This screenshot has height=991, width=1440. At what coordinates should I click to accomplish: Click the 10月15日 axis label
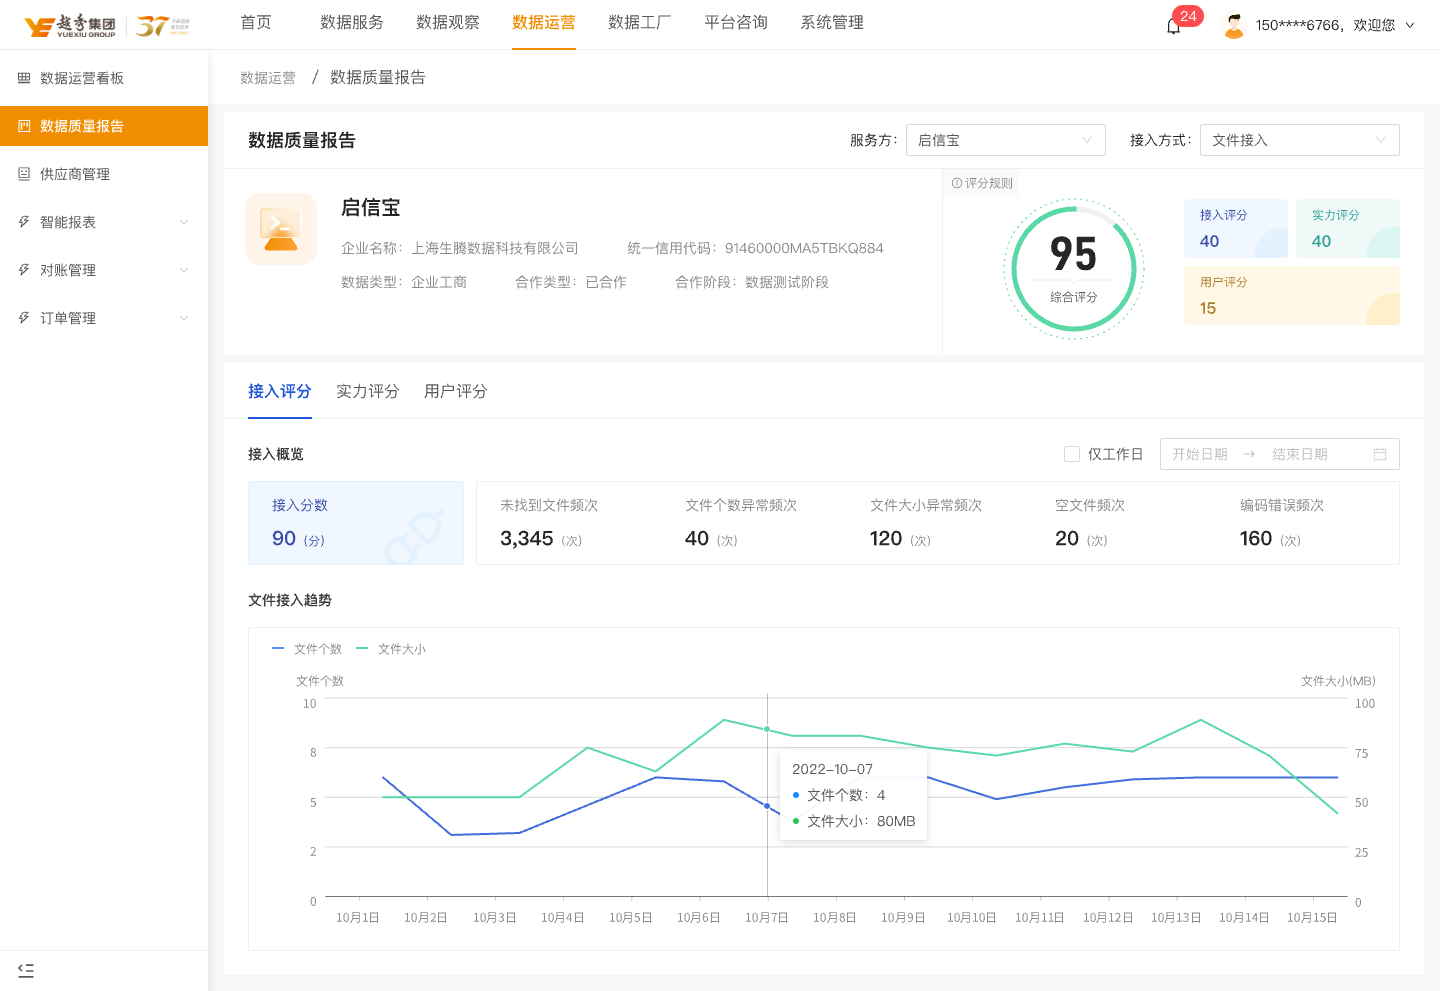(1312, 918)
